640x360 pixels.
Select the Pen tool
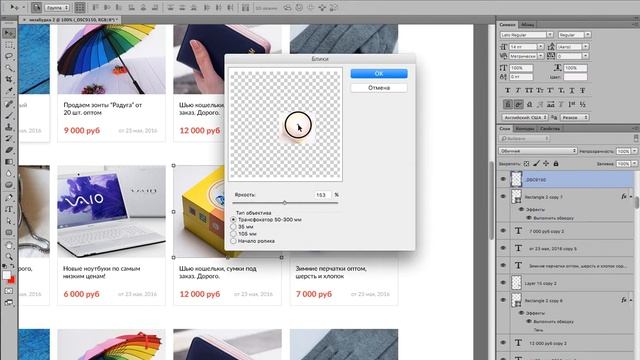9,198
